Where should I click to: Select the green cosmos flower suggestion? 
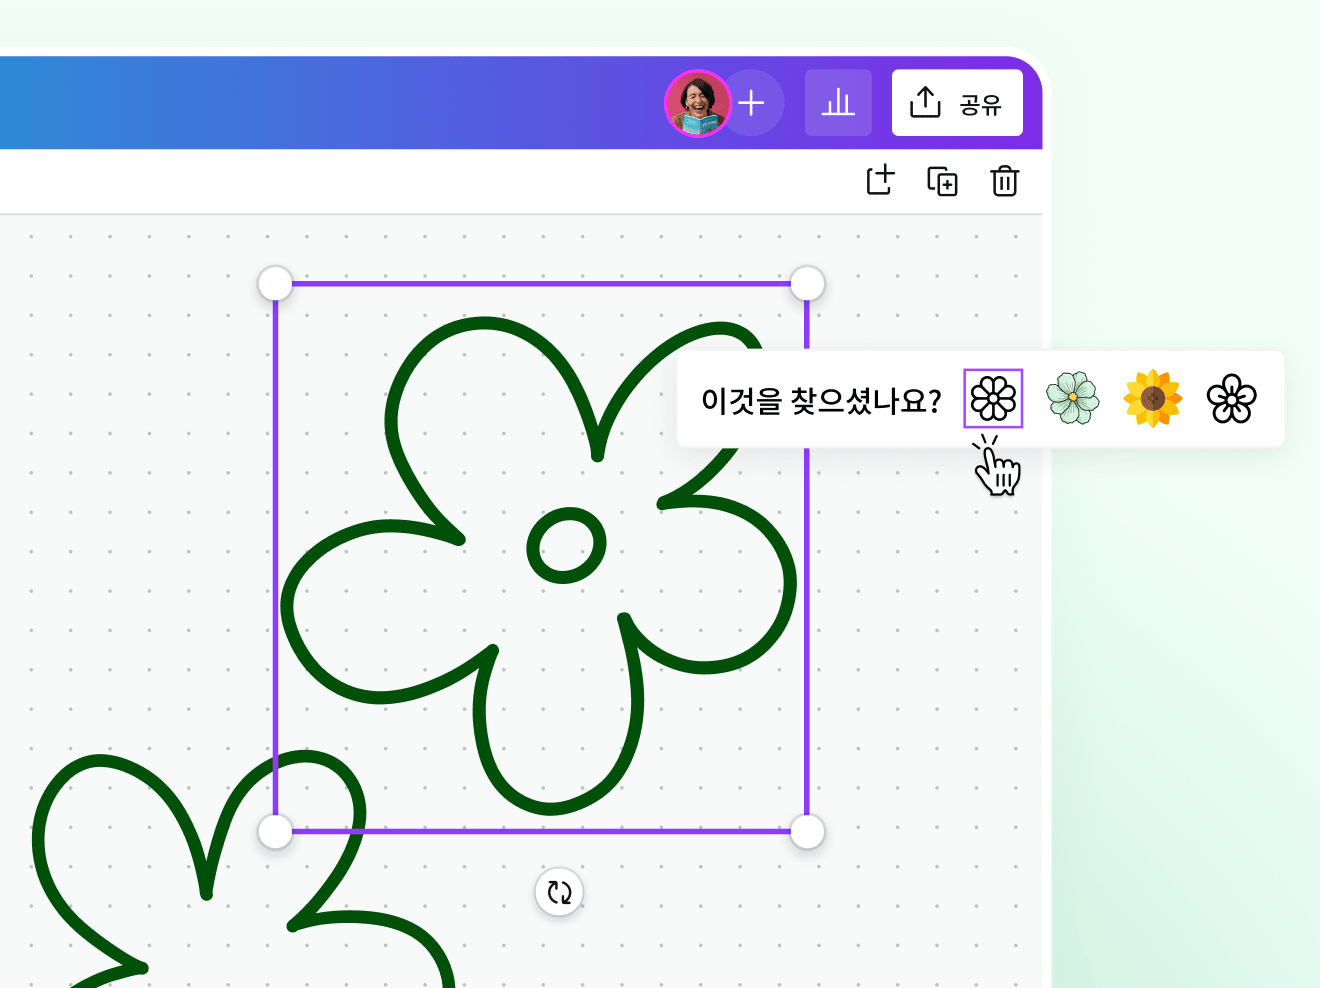click(1073, 398)
